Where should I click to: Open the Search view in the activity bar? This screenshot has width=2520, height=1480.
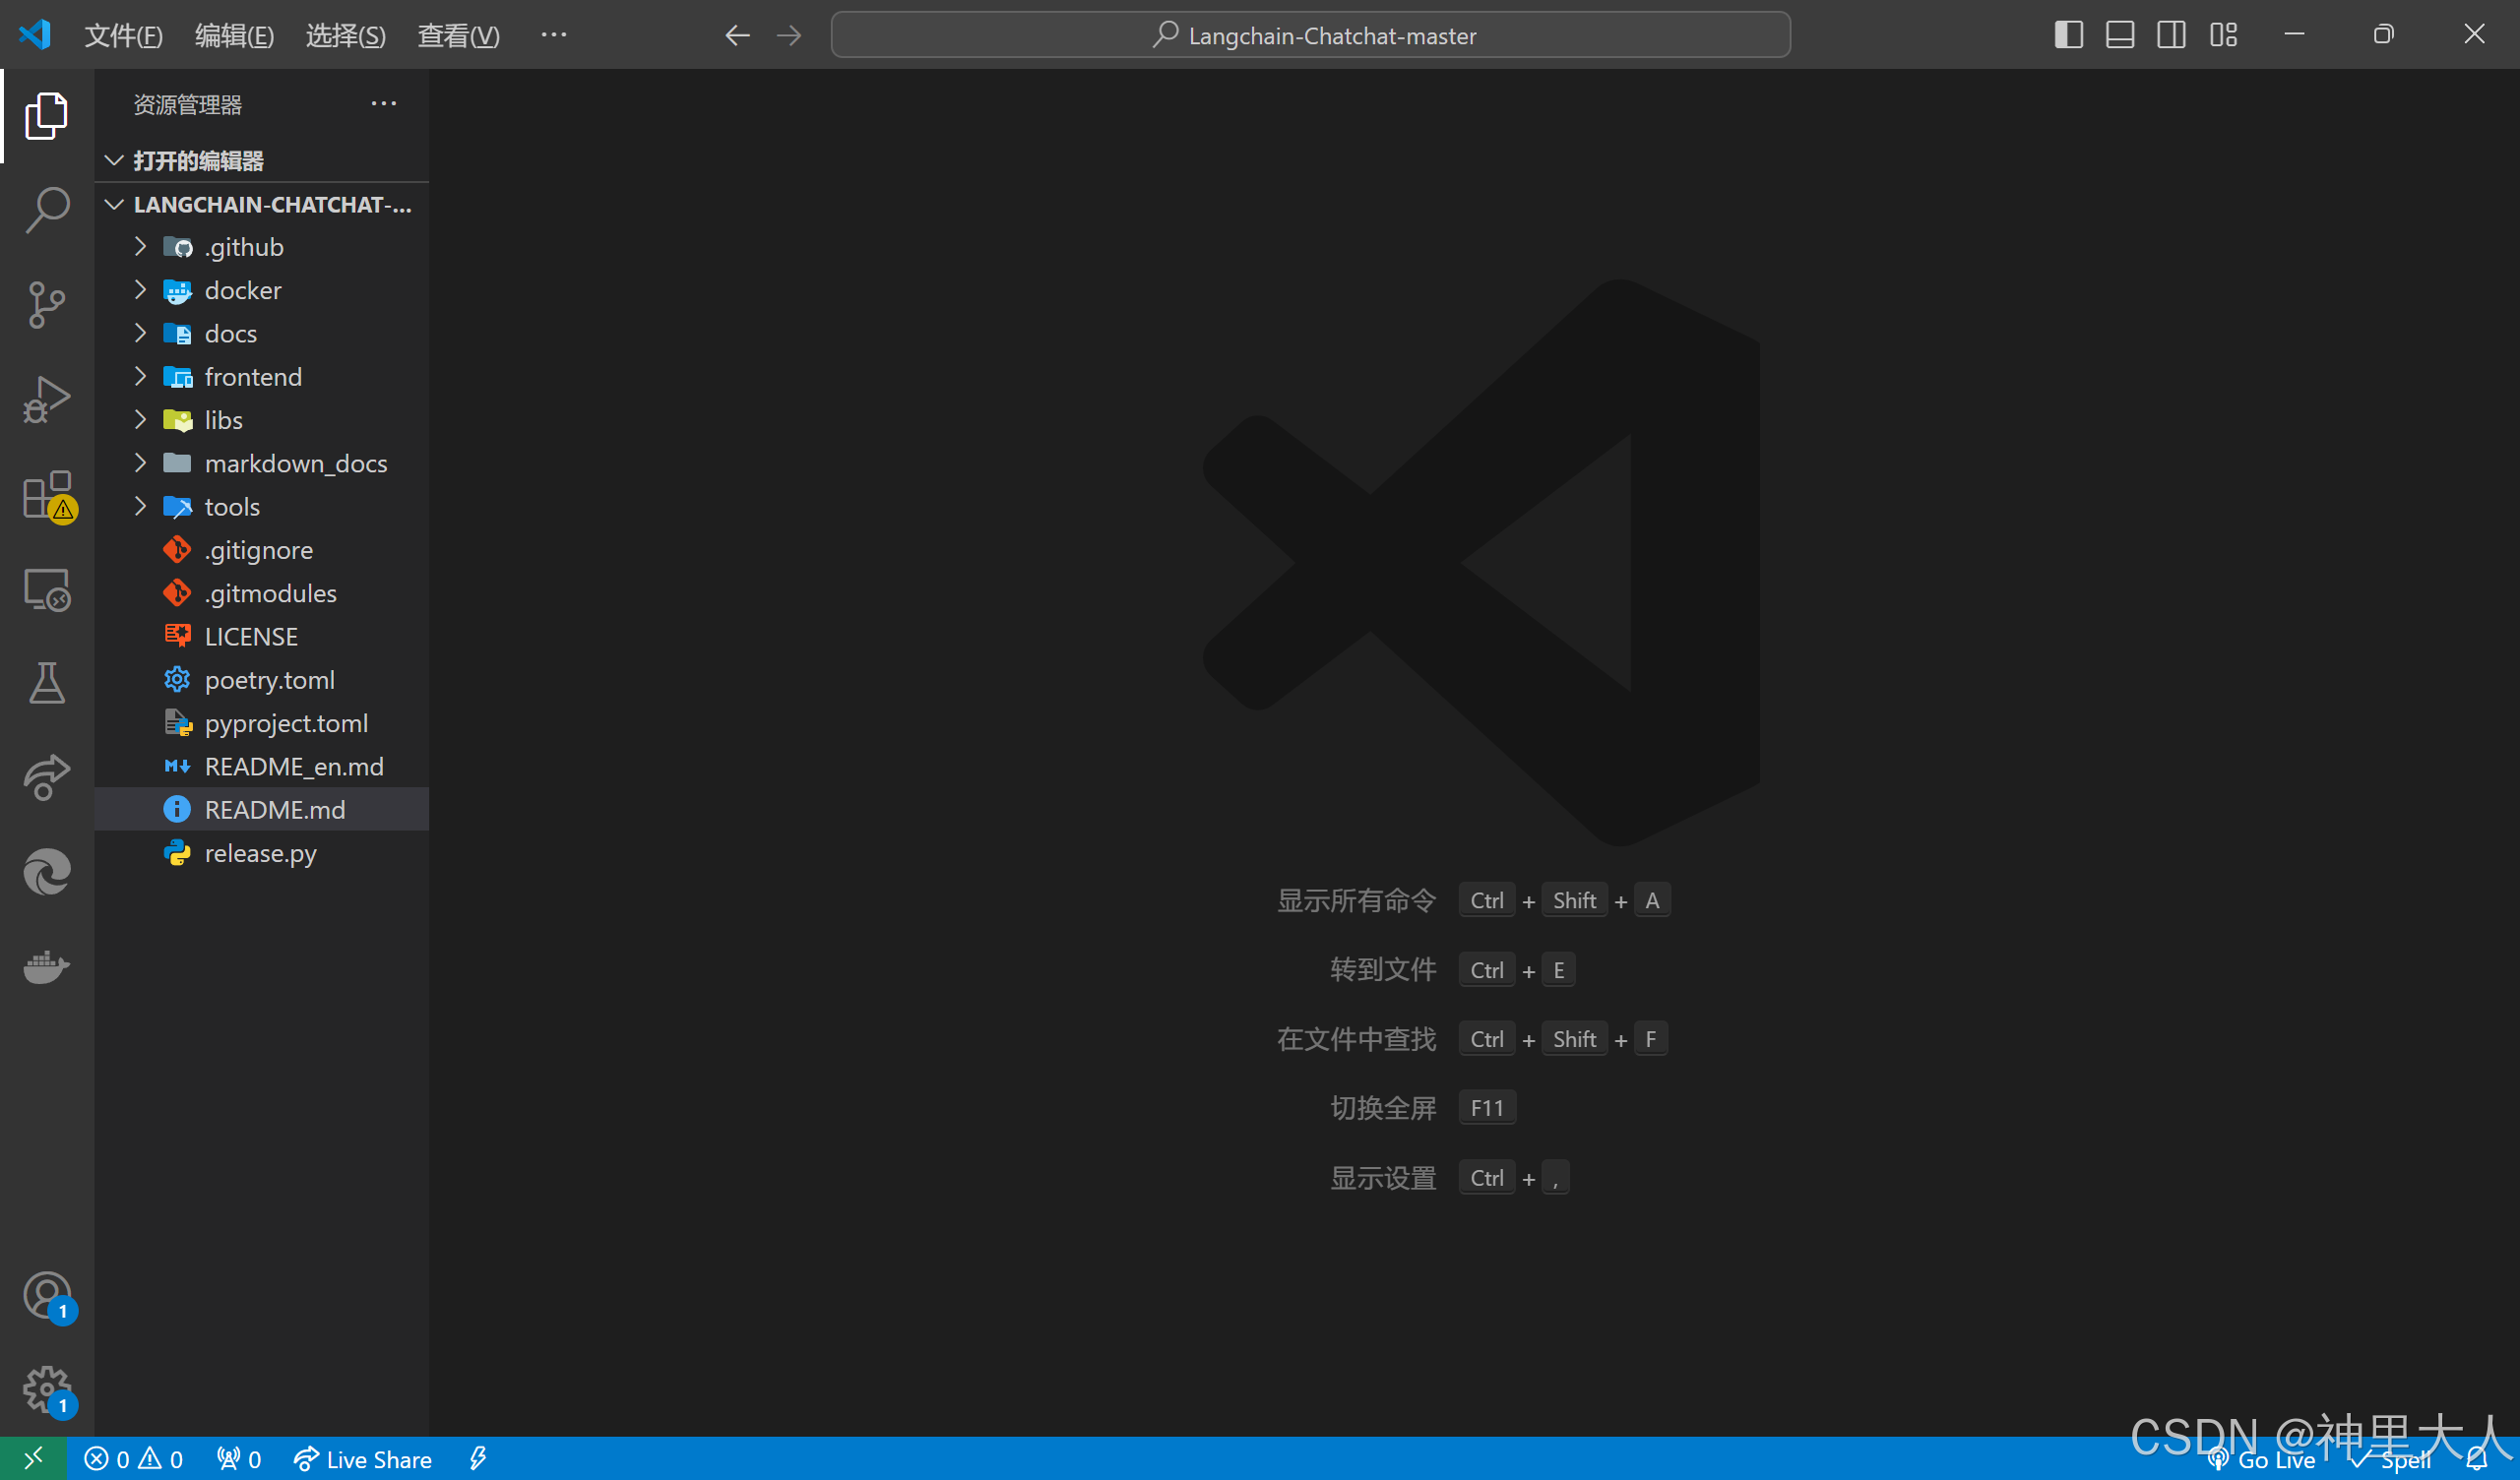tap(47, 210)
